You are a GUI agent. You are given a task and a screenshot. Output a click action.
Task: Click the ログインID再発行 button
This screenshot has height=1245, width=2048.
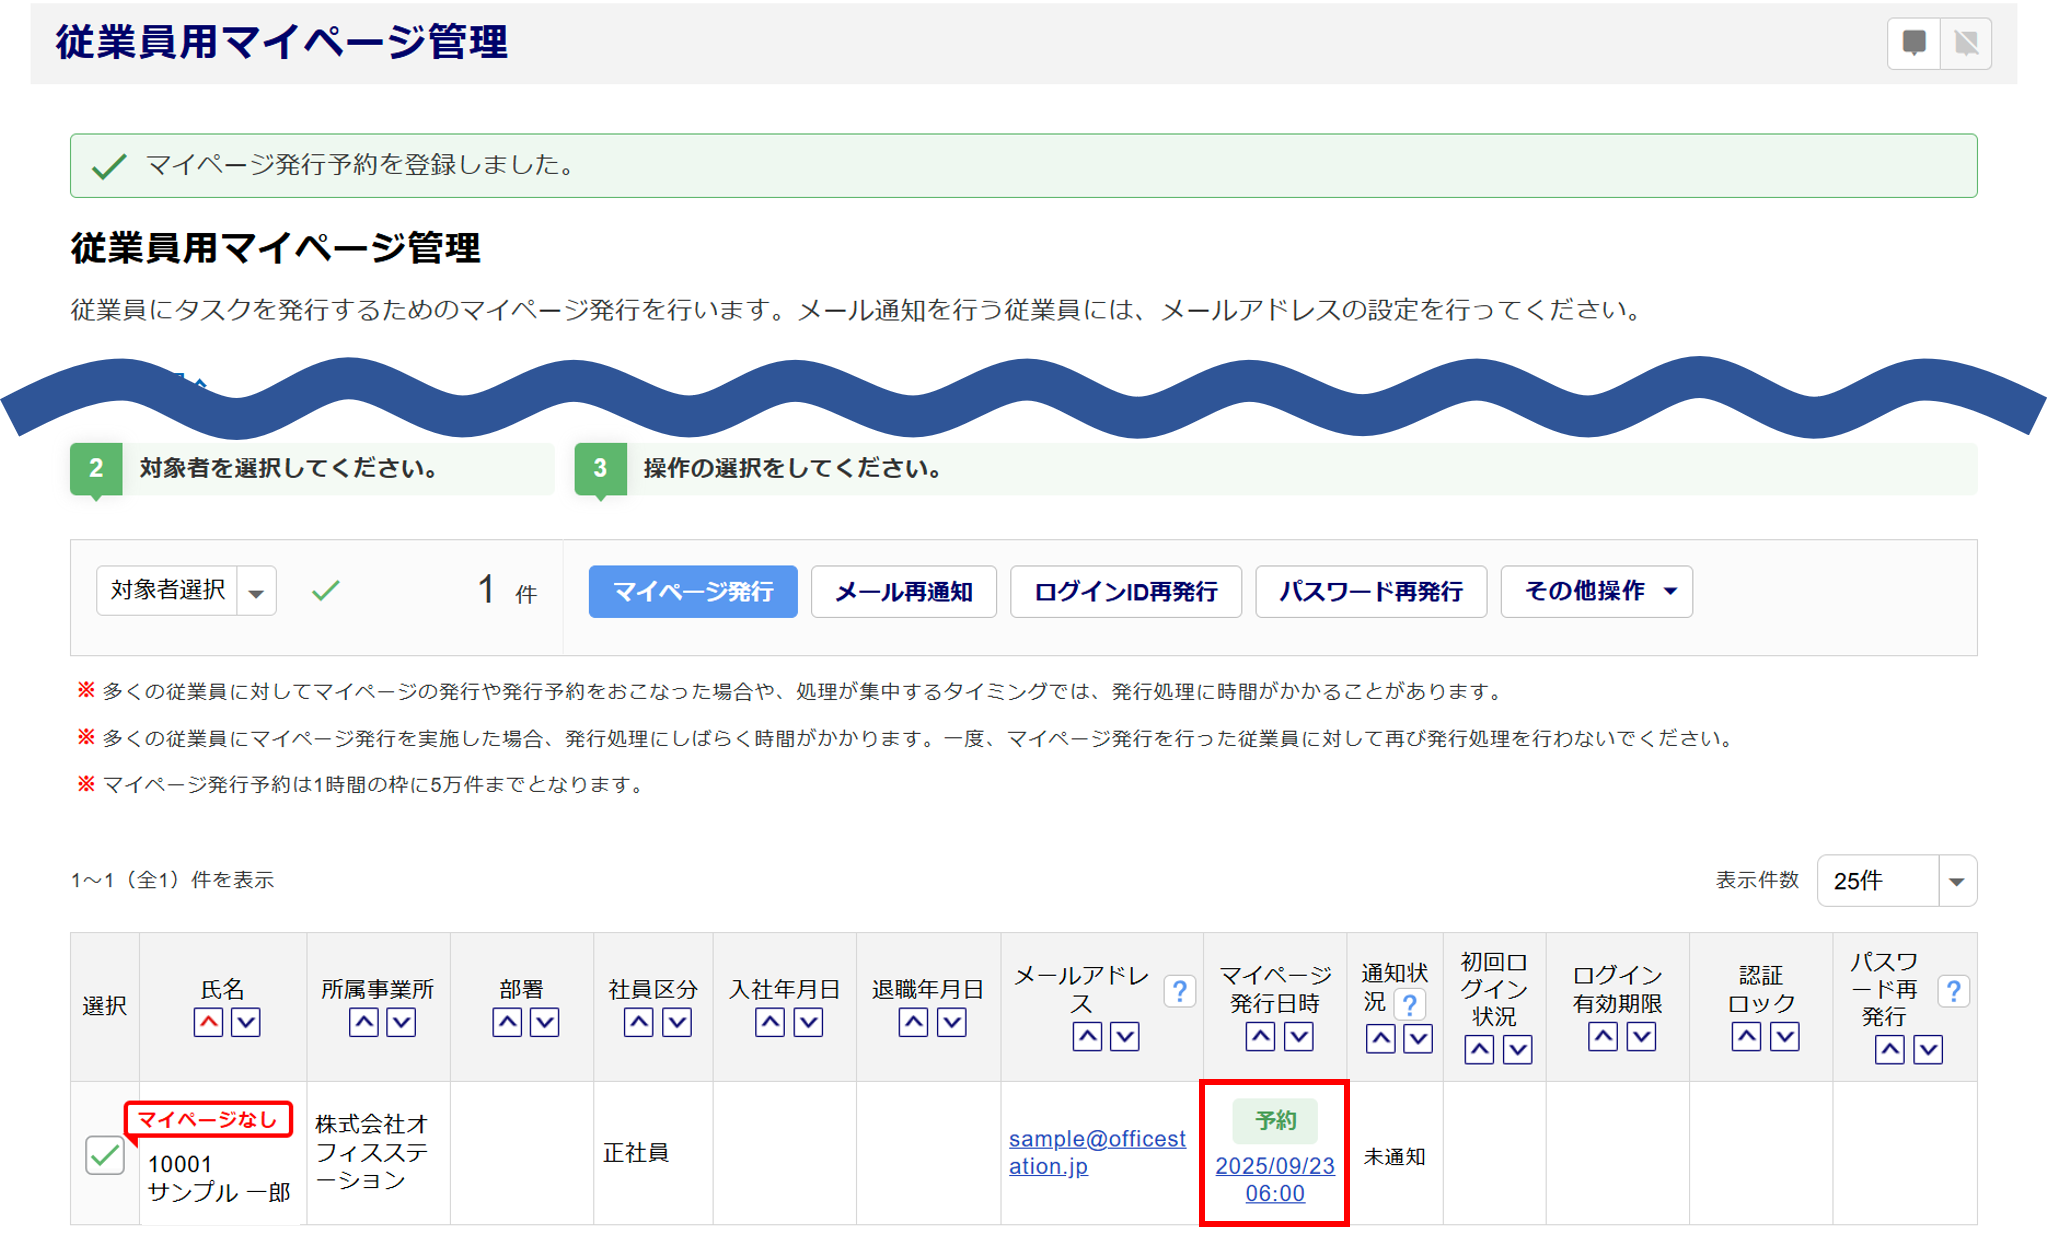(x=1125, y=592)
